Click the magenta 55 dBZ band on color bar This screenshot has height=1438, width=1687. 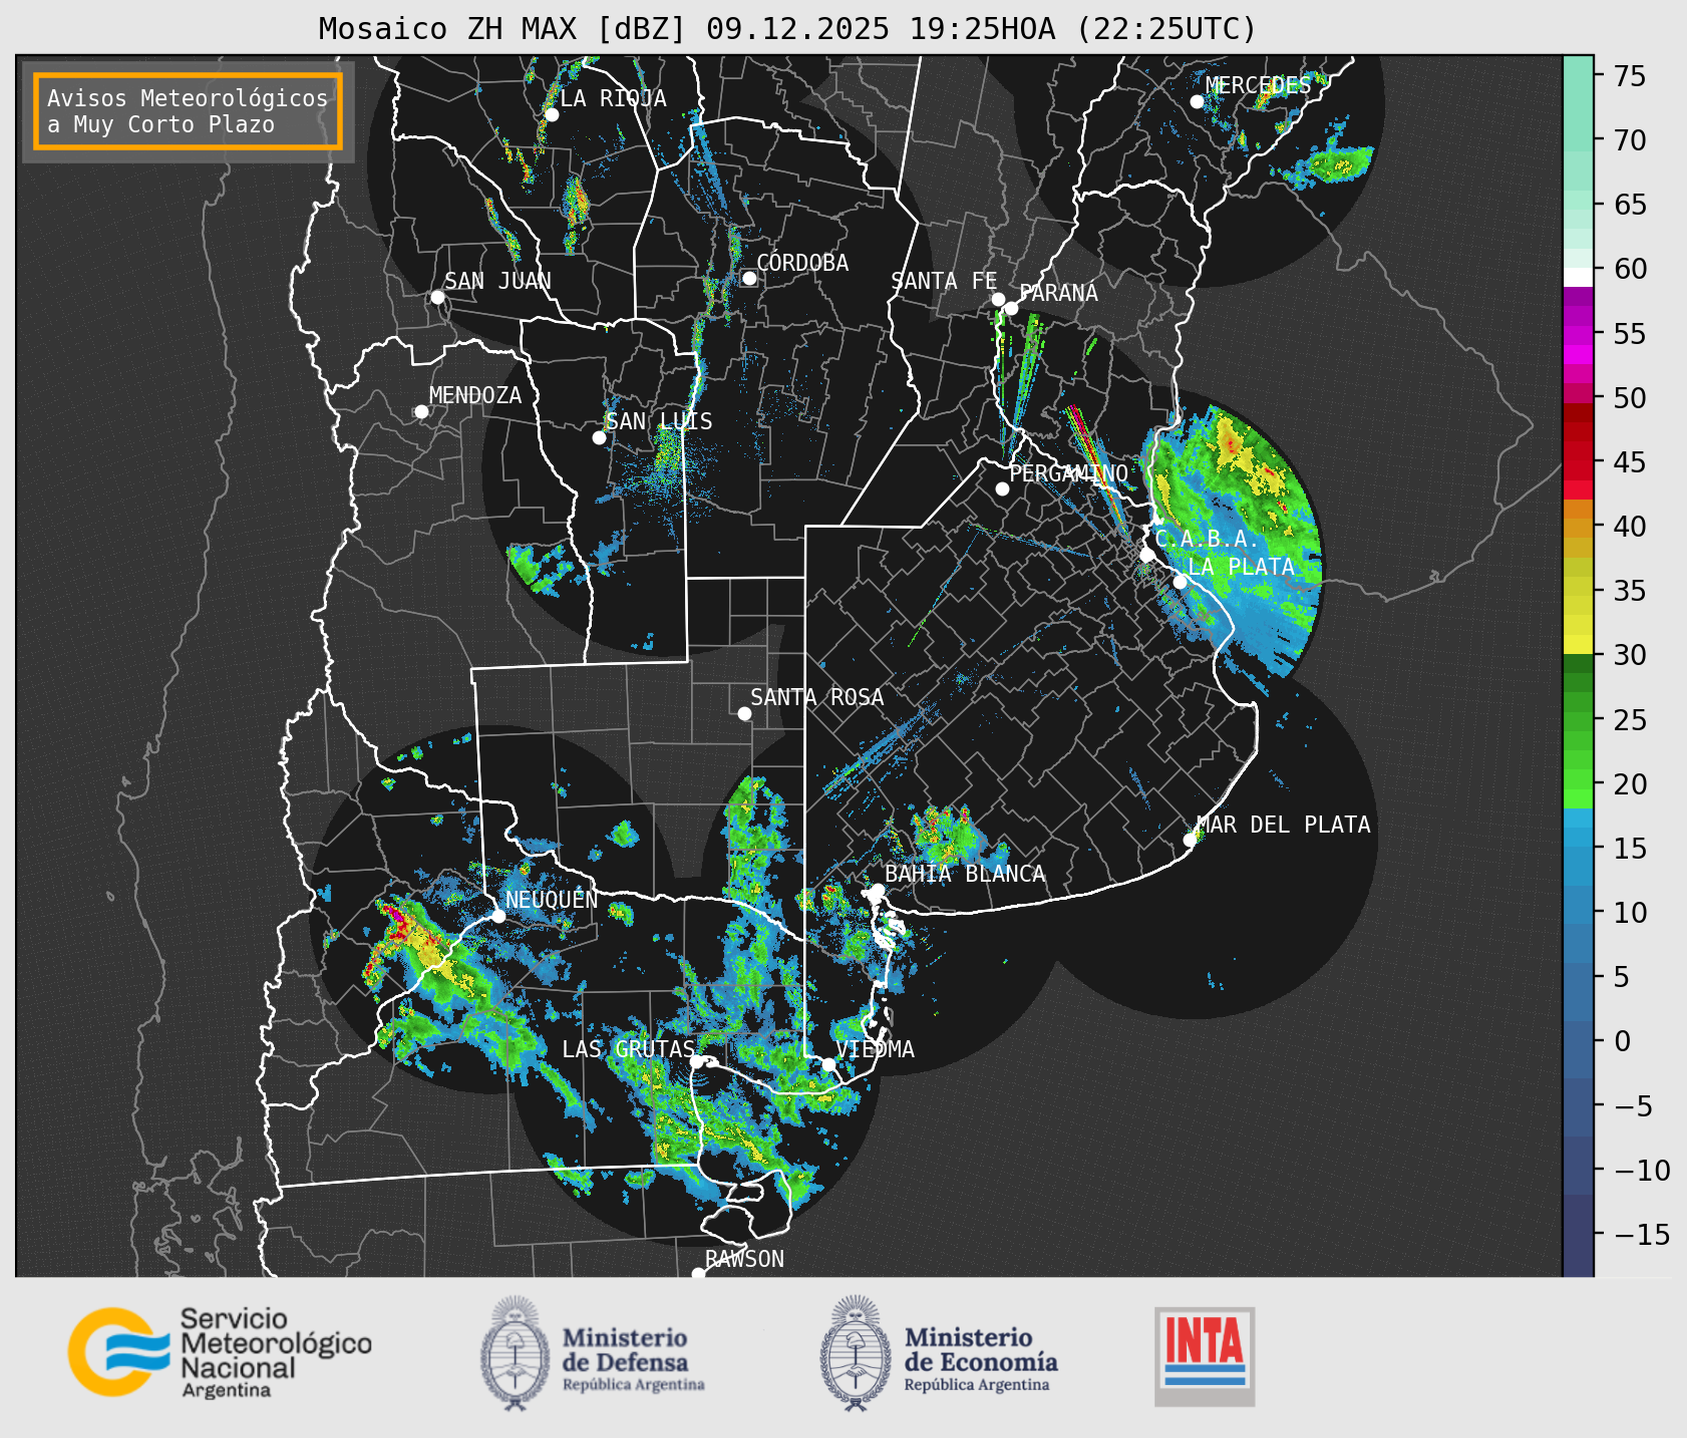coord(1578,334)
